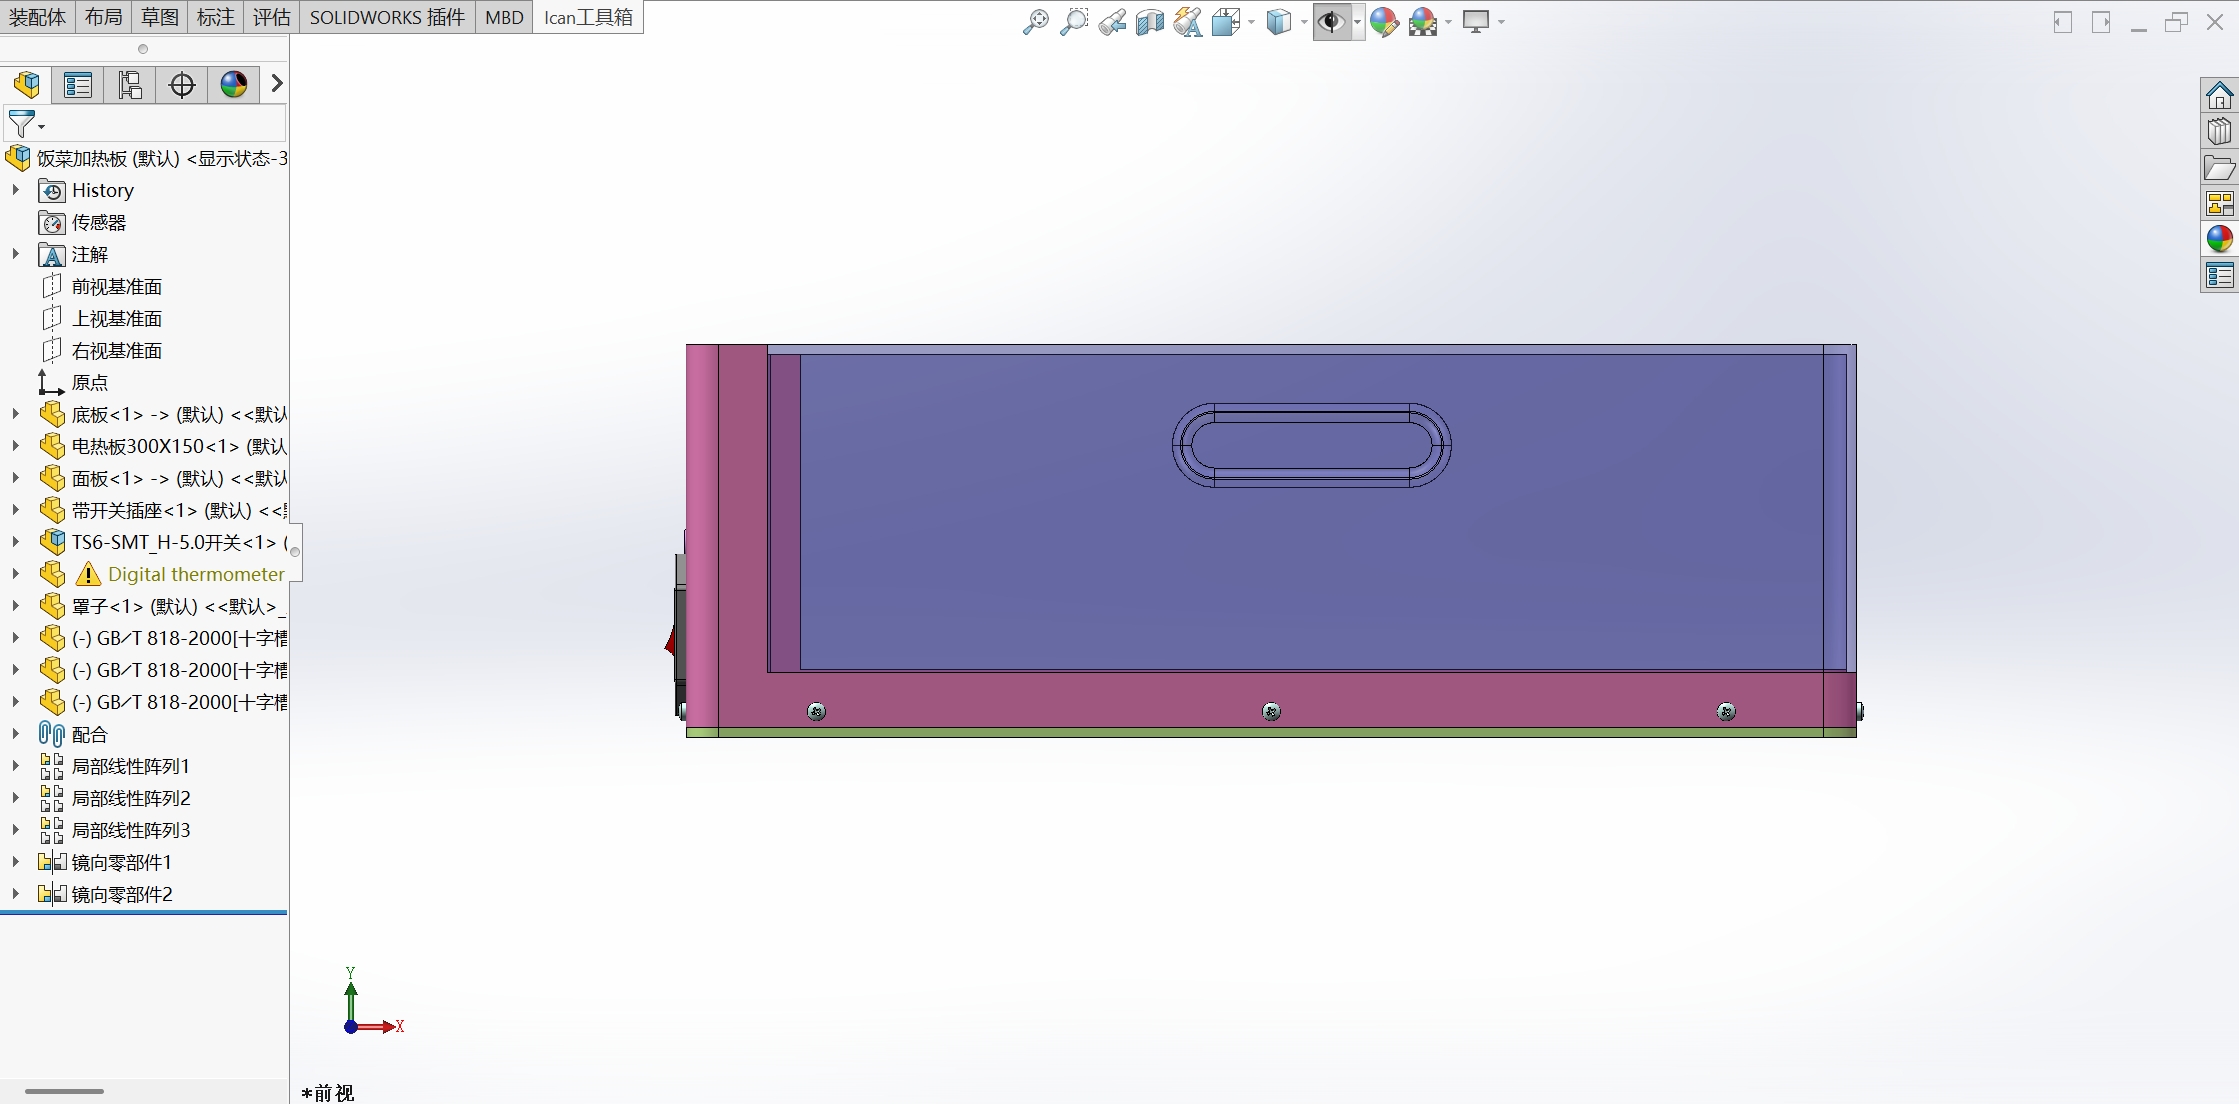The height and width of the screenshot is (1104, 2239).
Task: Click the Zoom to Fit icon
Action: pos(1035,21)
